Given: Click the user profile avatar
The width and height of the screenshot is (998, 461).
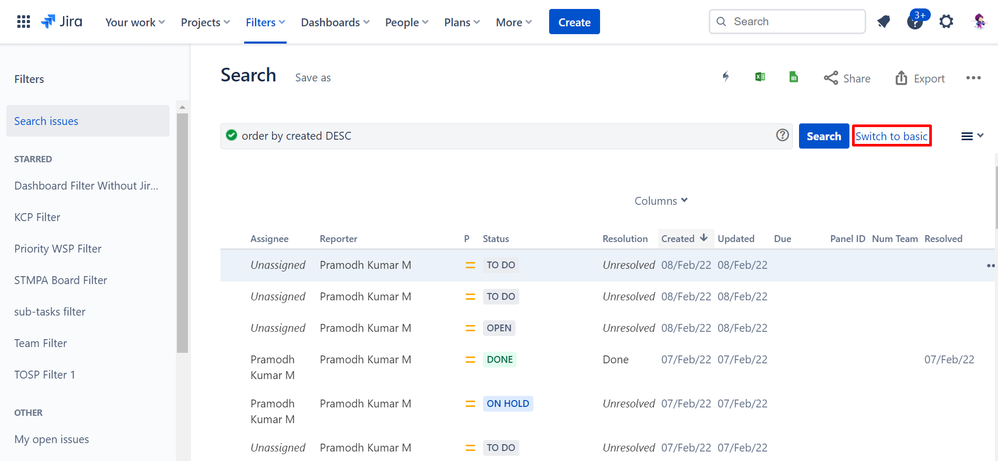Looking at the screenshot, I should point(979,22).
